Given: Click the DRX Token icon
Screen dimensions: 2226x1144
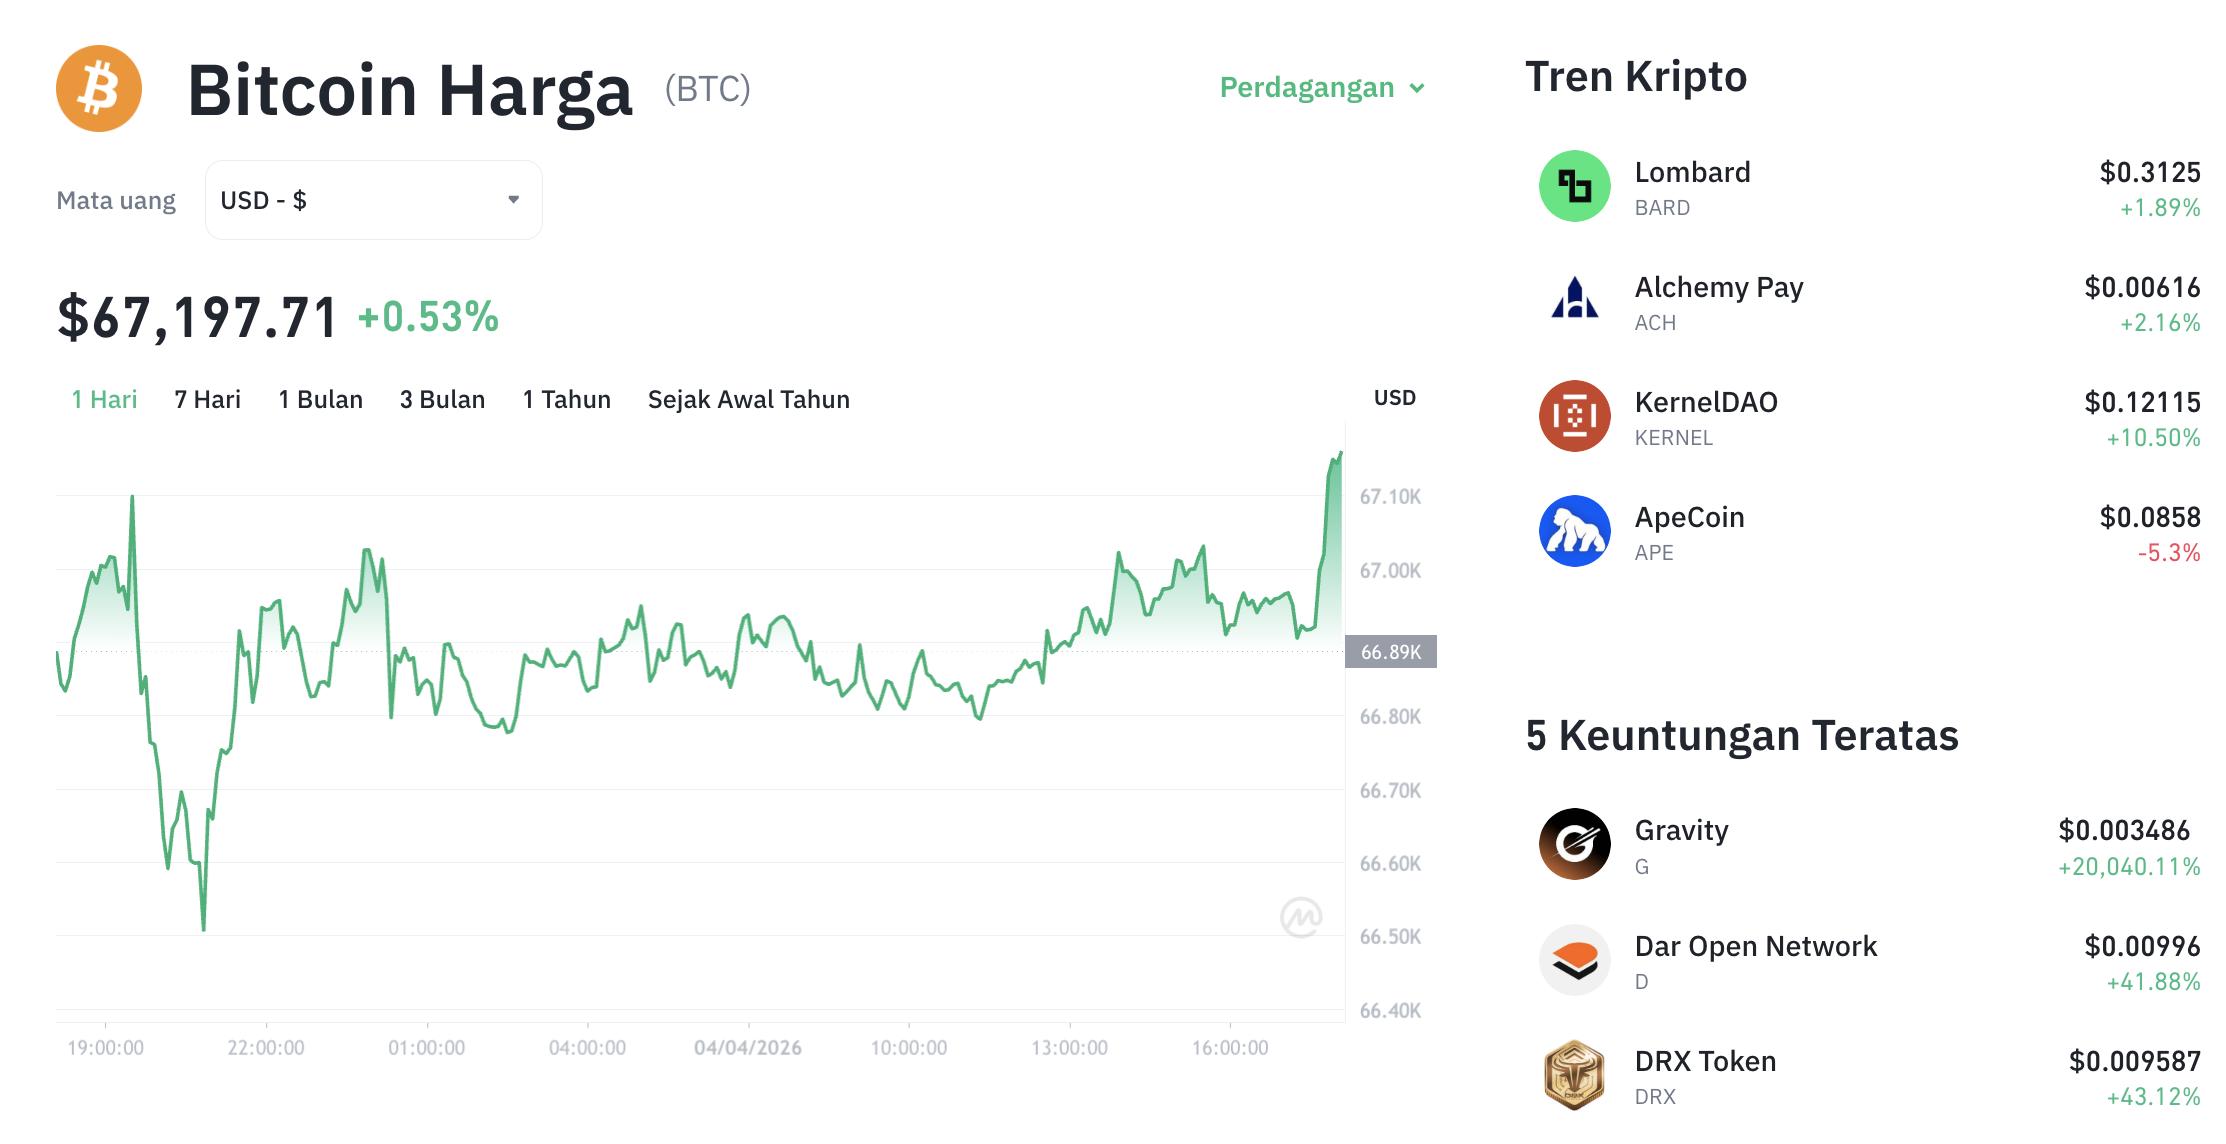Looking at the screenshot, I should point(1573,1073).
